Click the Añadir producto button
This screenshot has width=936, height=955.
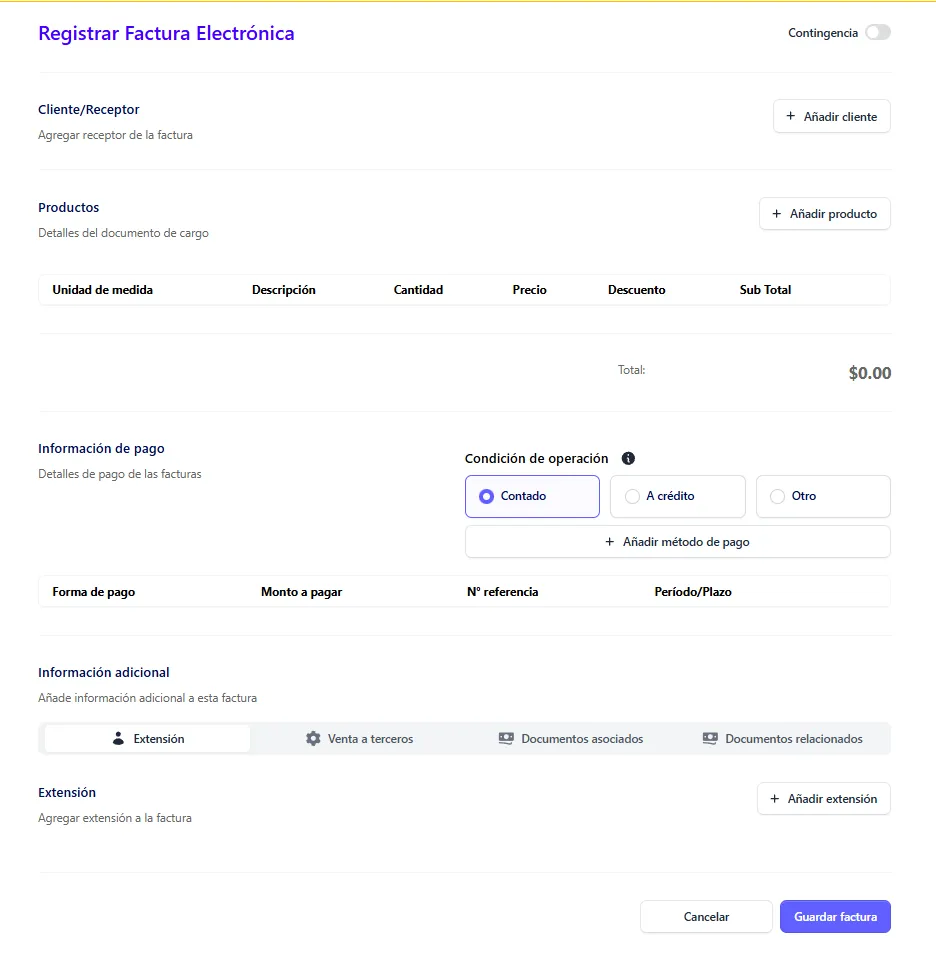(824, 214)
